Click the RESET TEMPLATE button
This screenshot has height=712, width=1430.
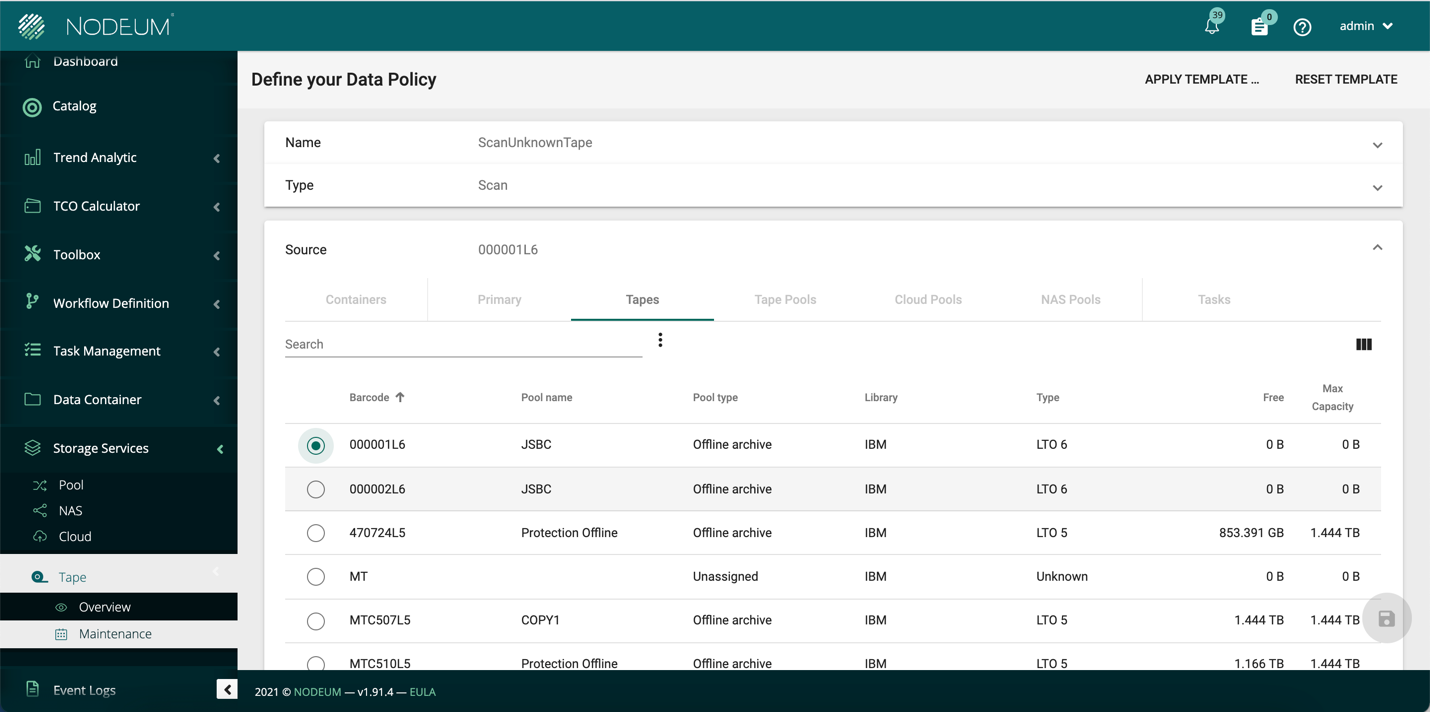1346,79
